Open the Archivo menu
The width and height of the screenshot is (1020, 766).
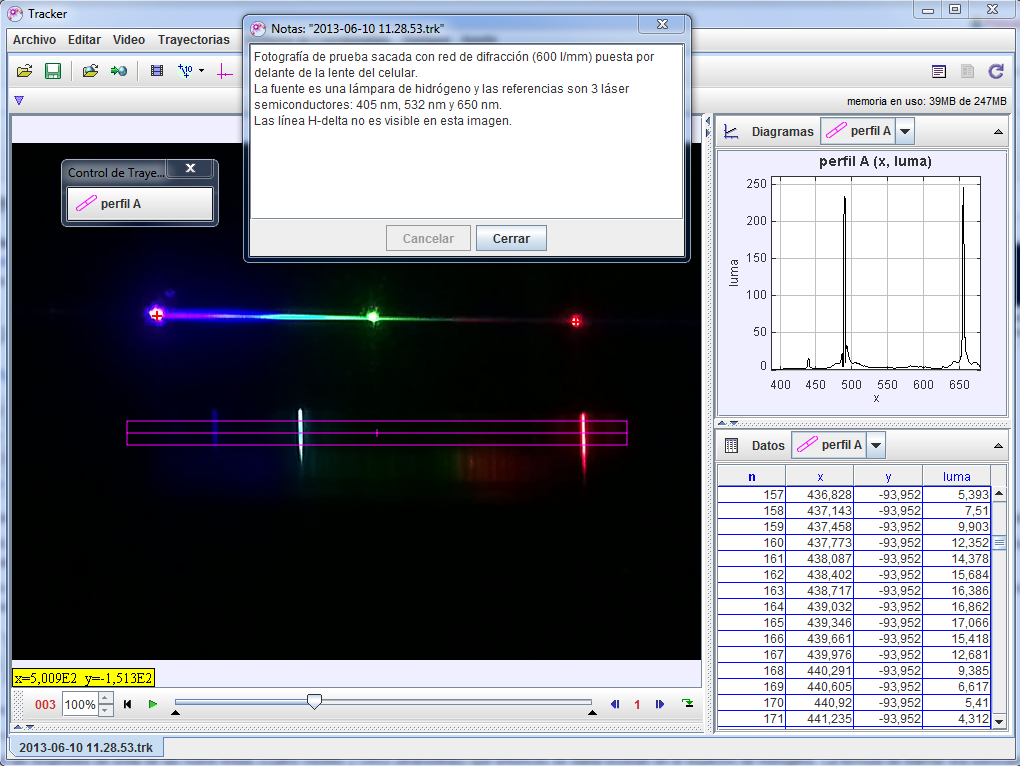(x=34, y=40)
